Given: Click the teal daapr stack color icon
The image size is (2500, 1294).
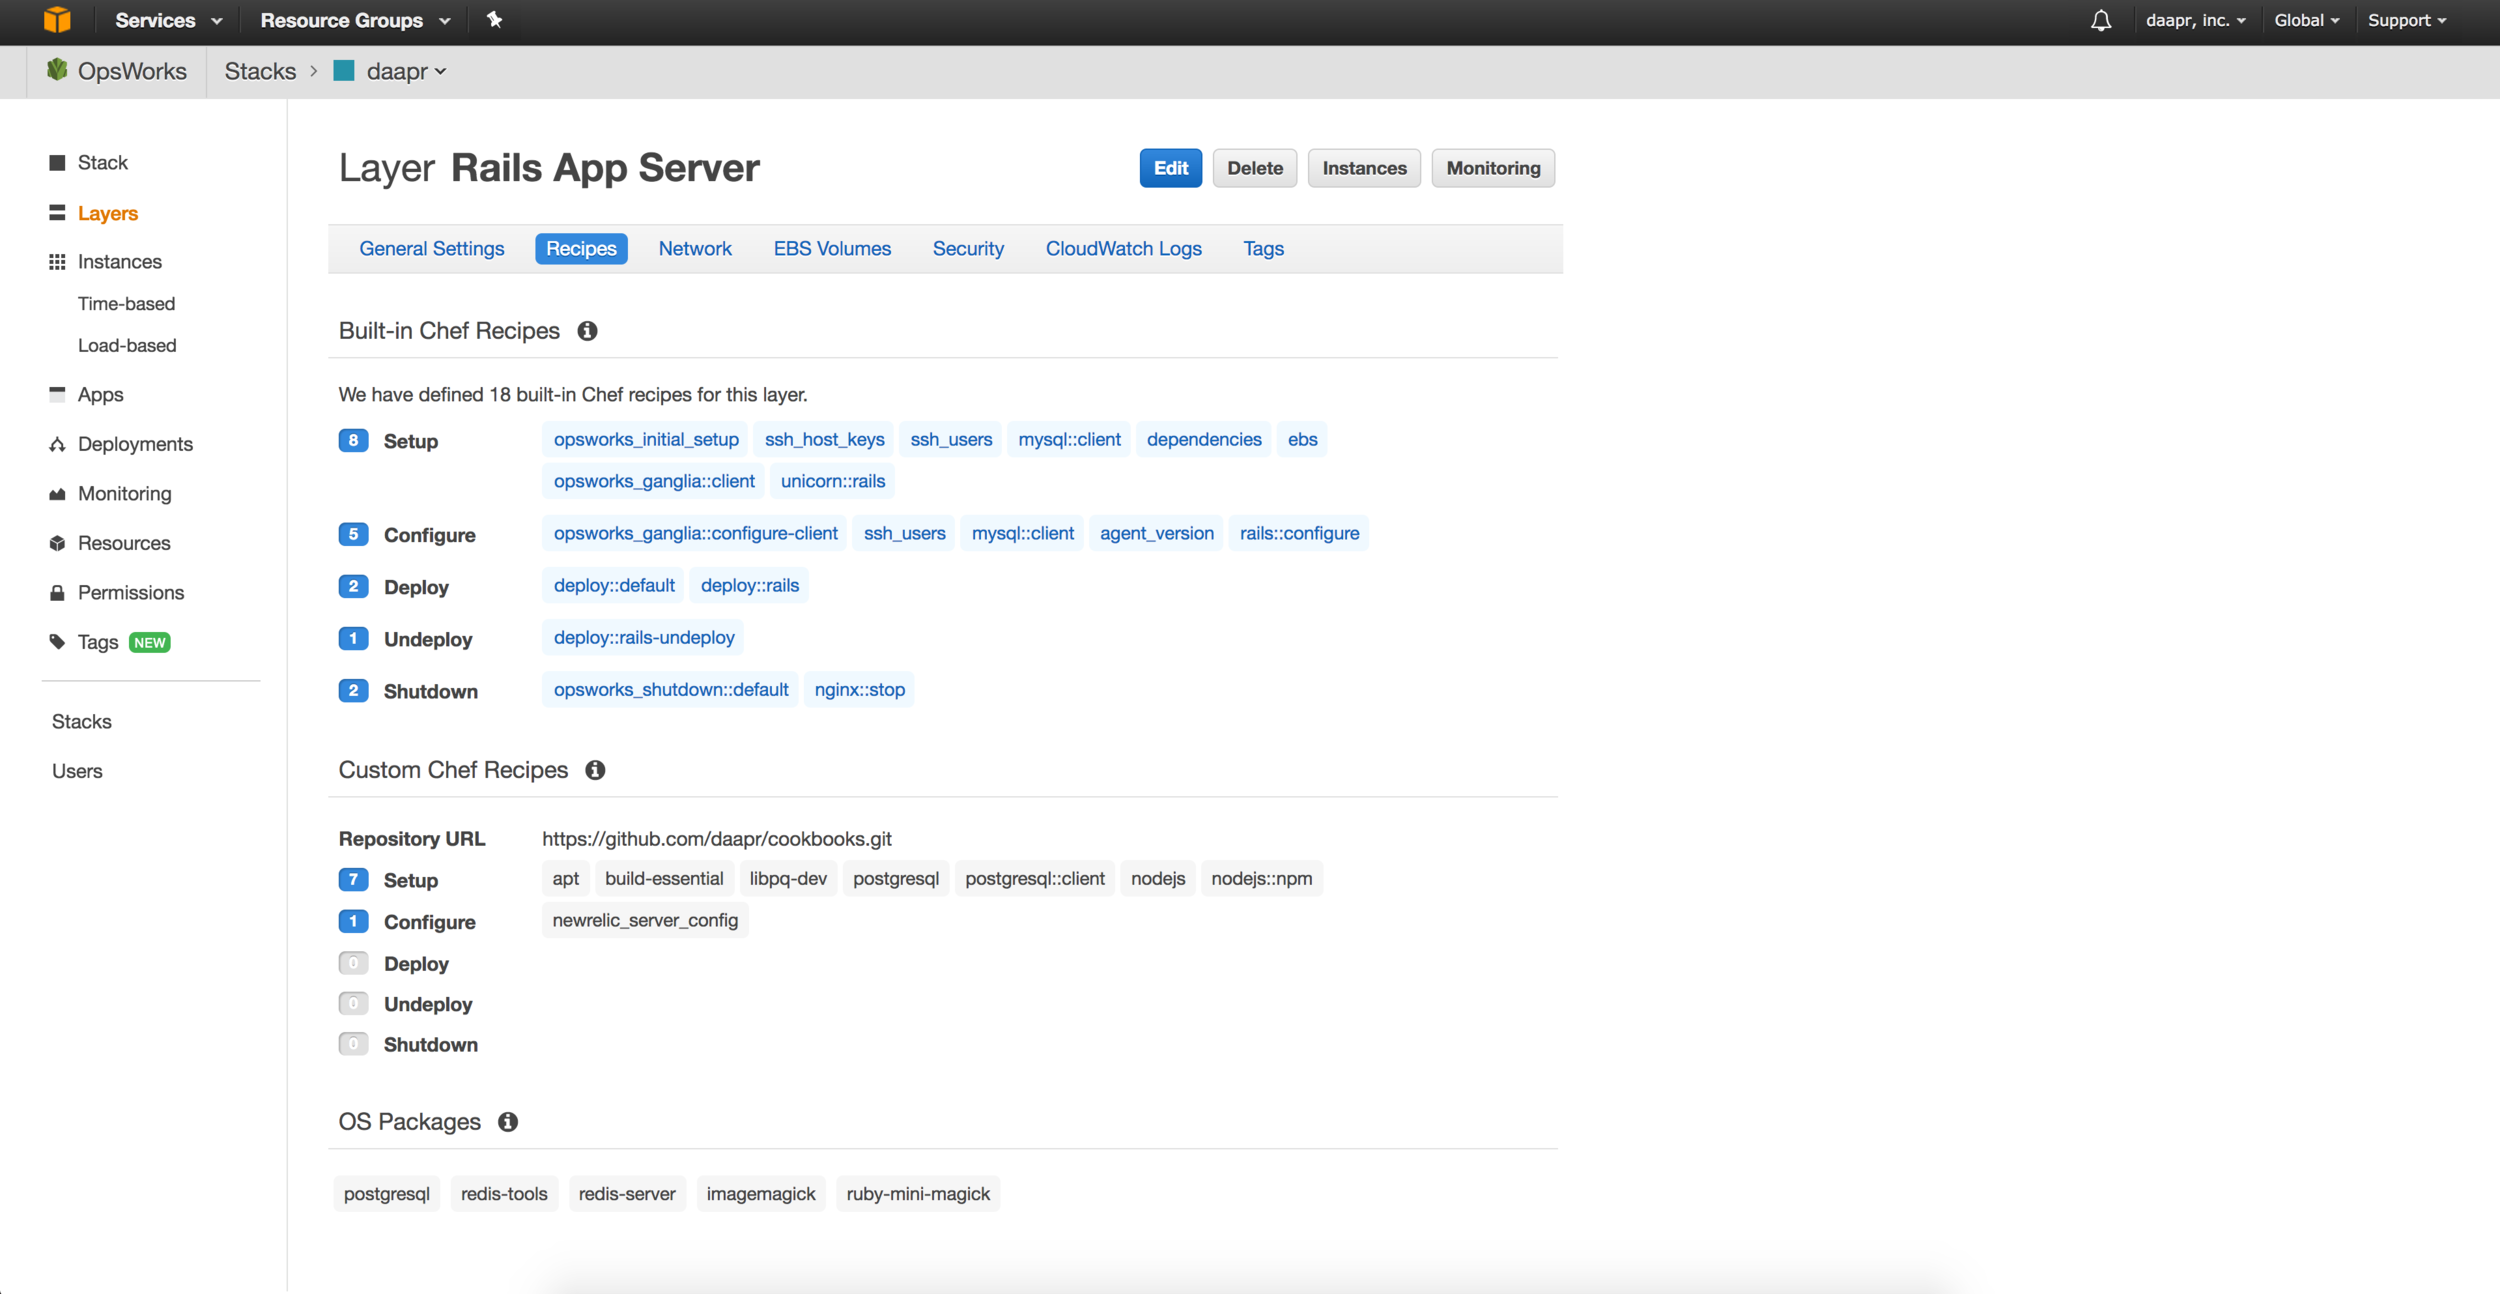Looking at the screenshot, I should 344,71.
